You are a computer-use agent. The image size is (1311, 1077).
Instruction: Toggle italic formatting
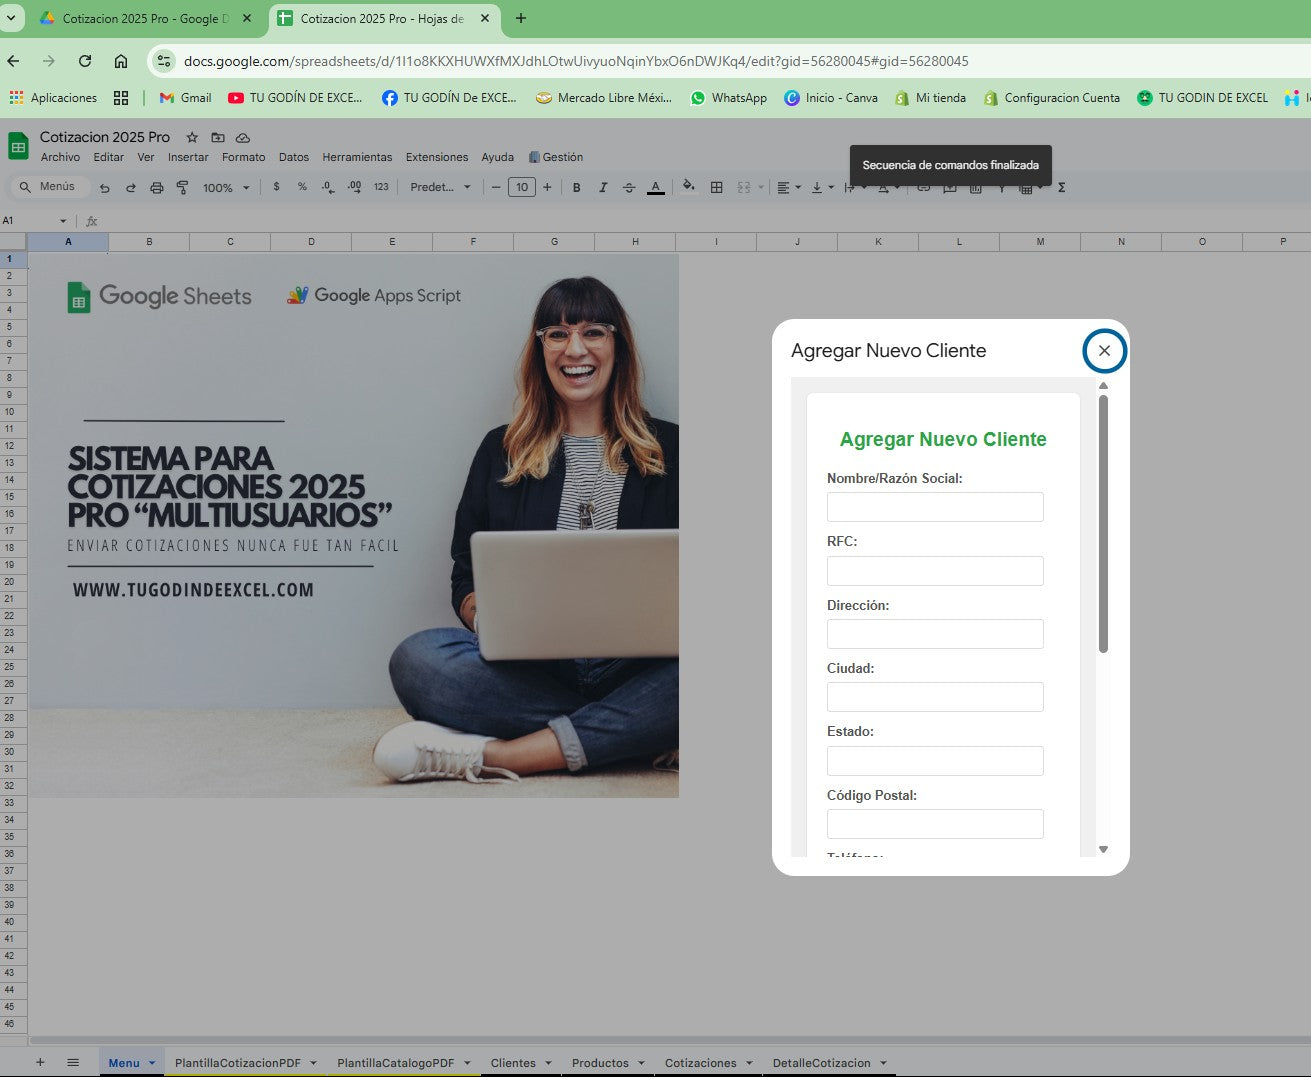pyautogui.click(x=602, y=187)
